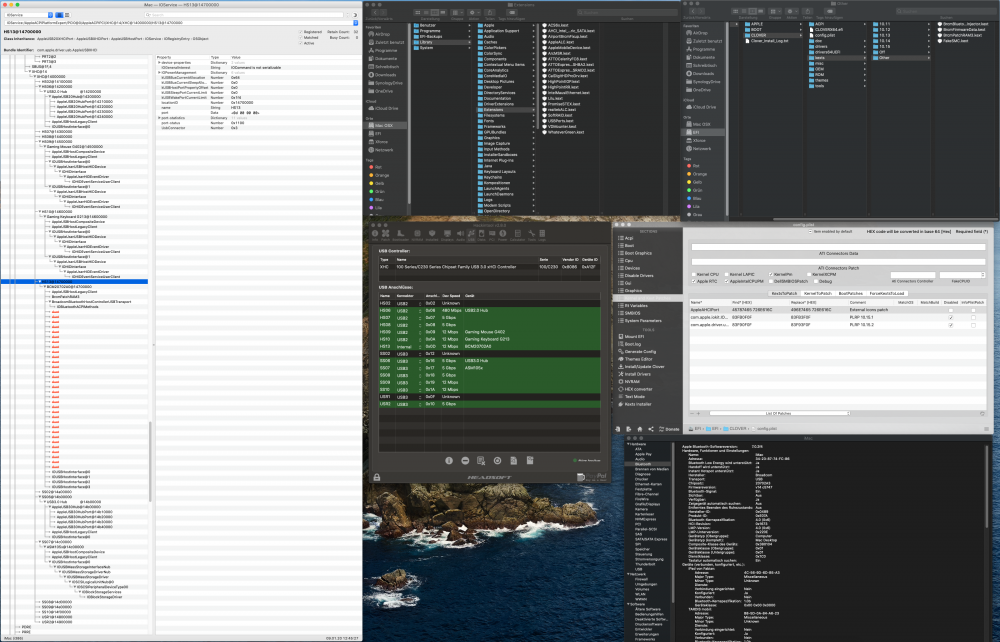Click the lock icon at Hackintool bottom left
The width and height of the screenshot is (1000, 642).
377,477
